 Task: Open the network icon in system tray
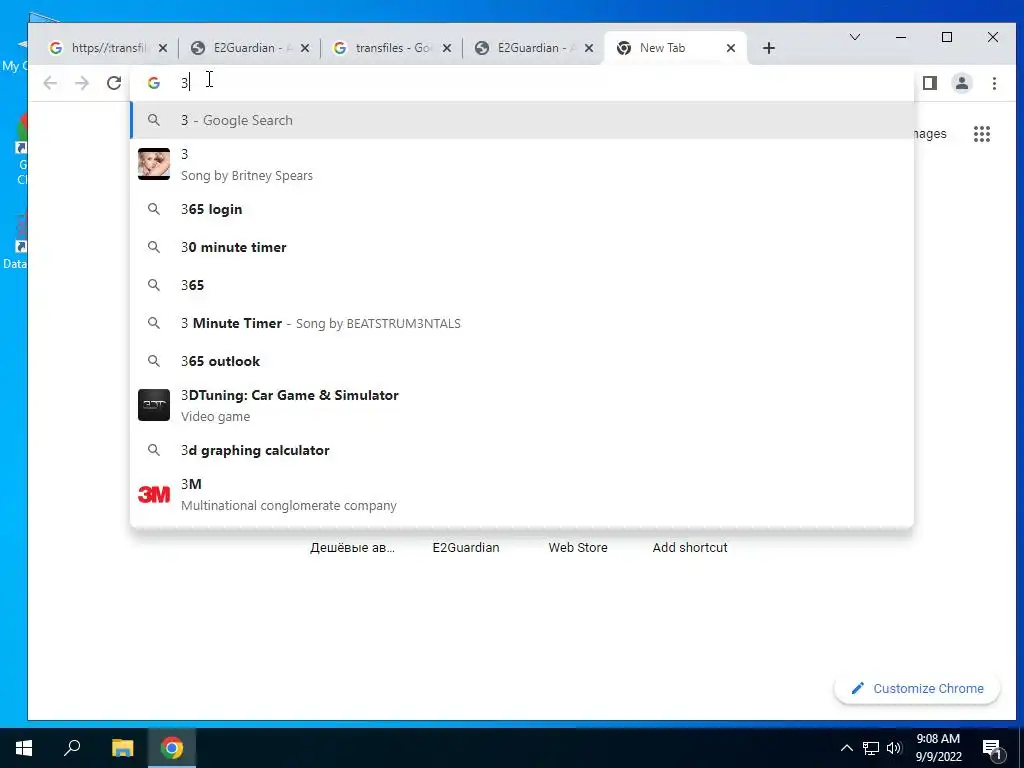871,748
